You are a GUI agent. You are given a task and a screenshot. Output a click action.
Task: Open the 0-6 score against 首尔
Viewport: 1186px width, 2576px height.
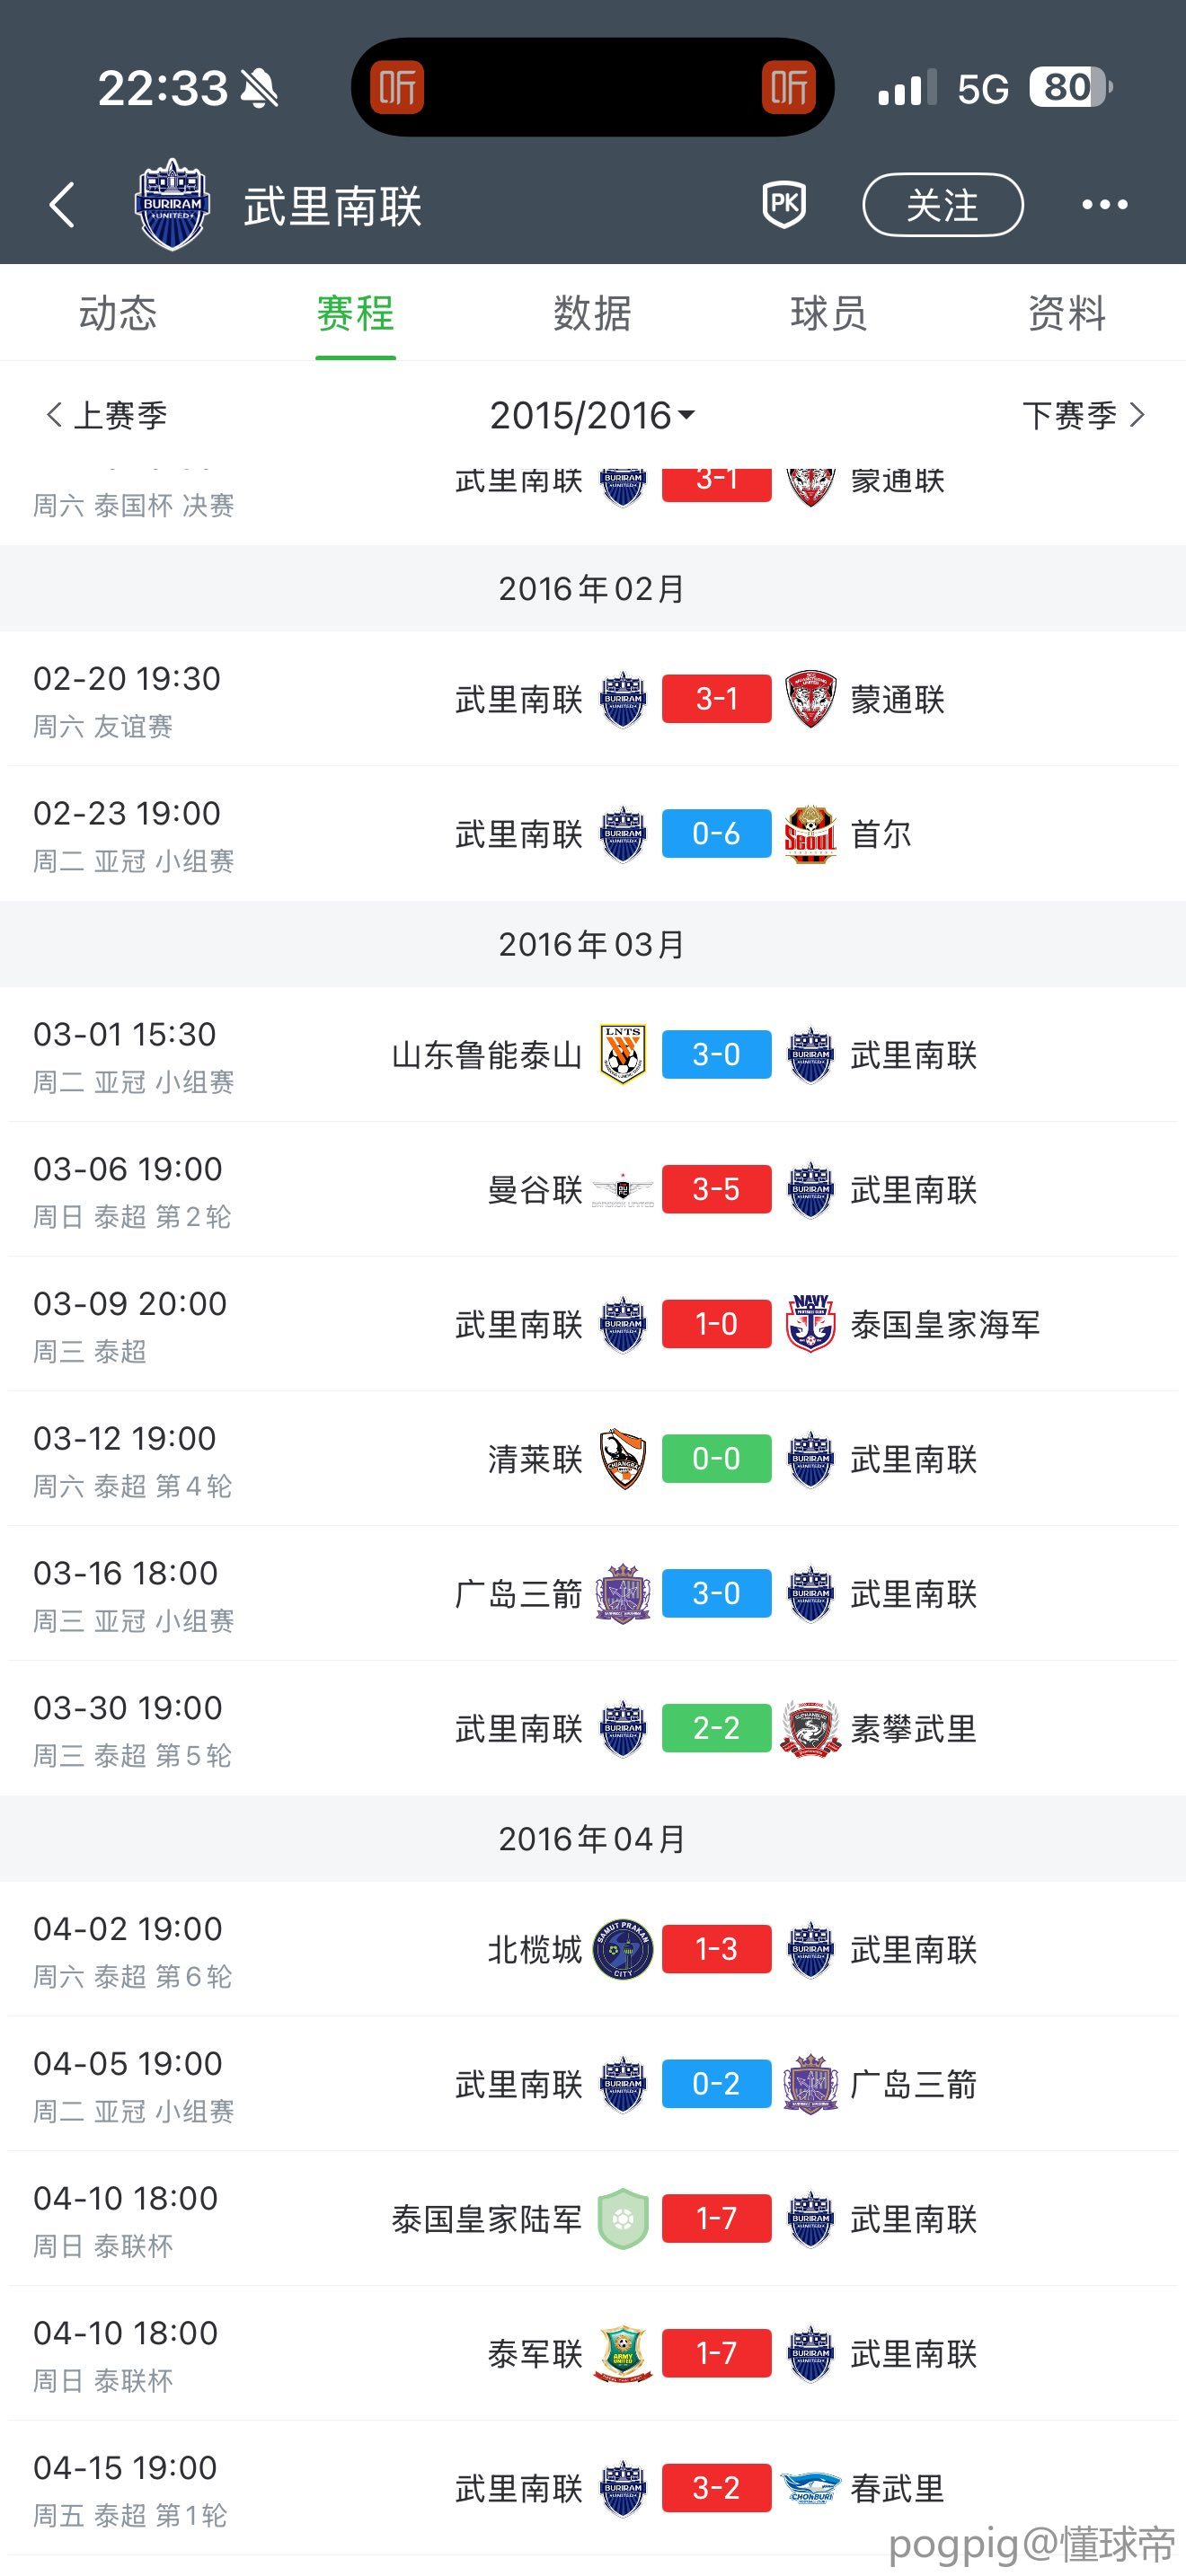click(716, 834)
